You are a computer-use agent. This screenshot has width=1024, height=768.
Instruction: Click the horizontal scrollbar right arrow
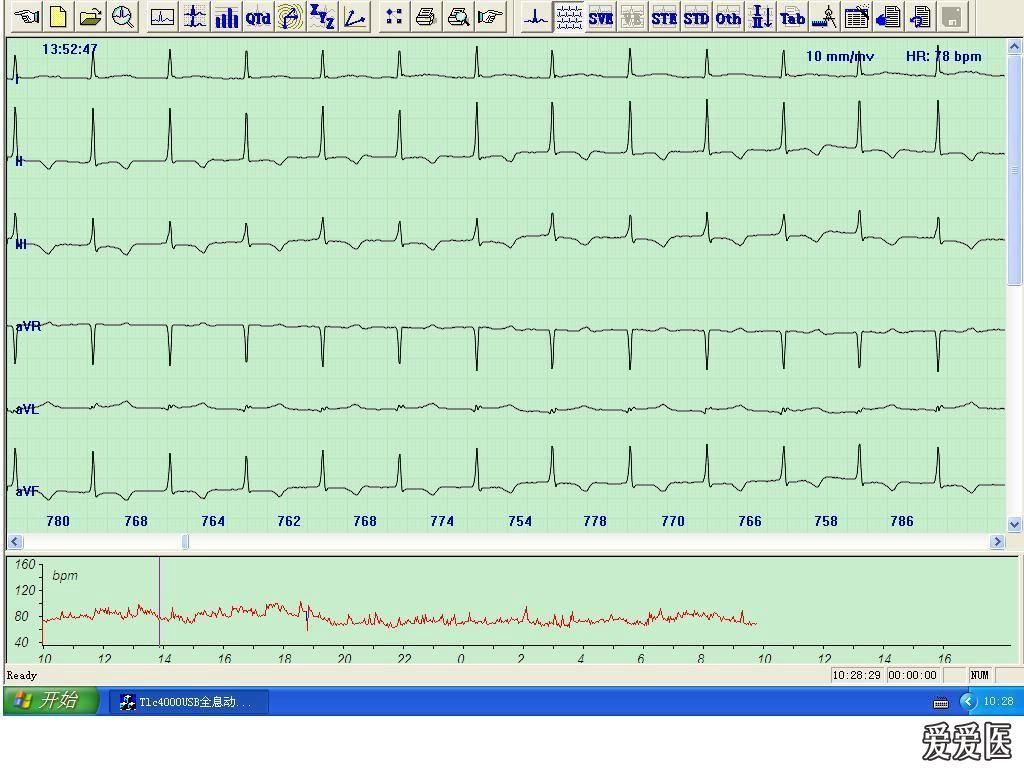(997, 541)
